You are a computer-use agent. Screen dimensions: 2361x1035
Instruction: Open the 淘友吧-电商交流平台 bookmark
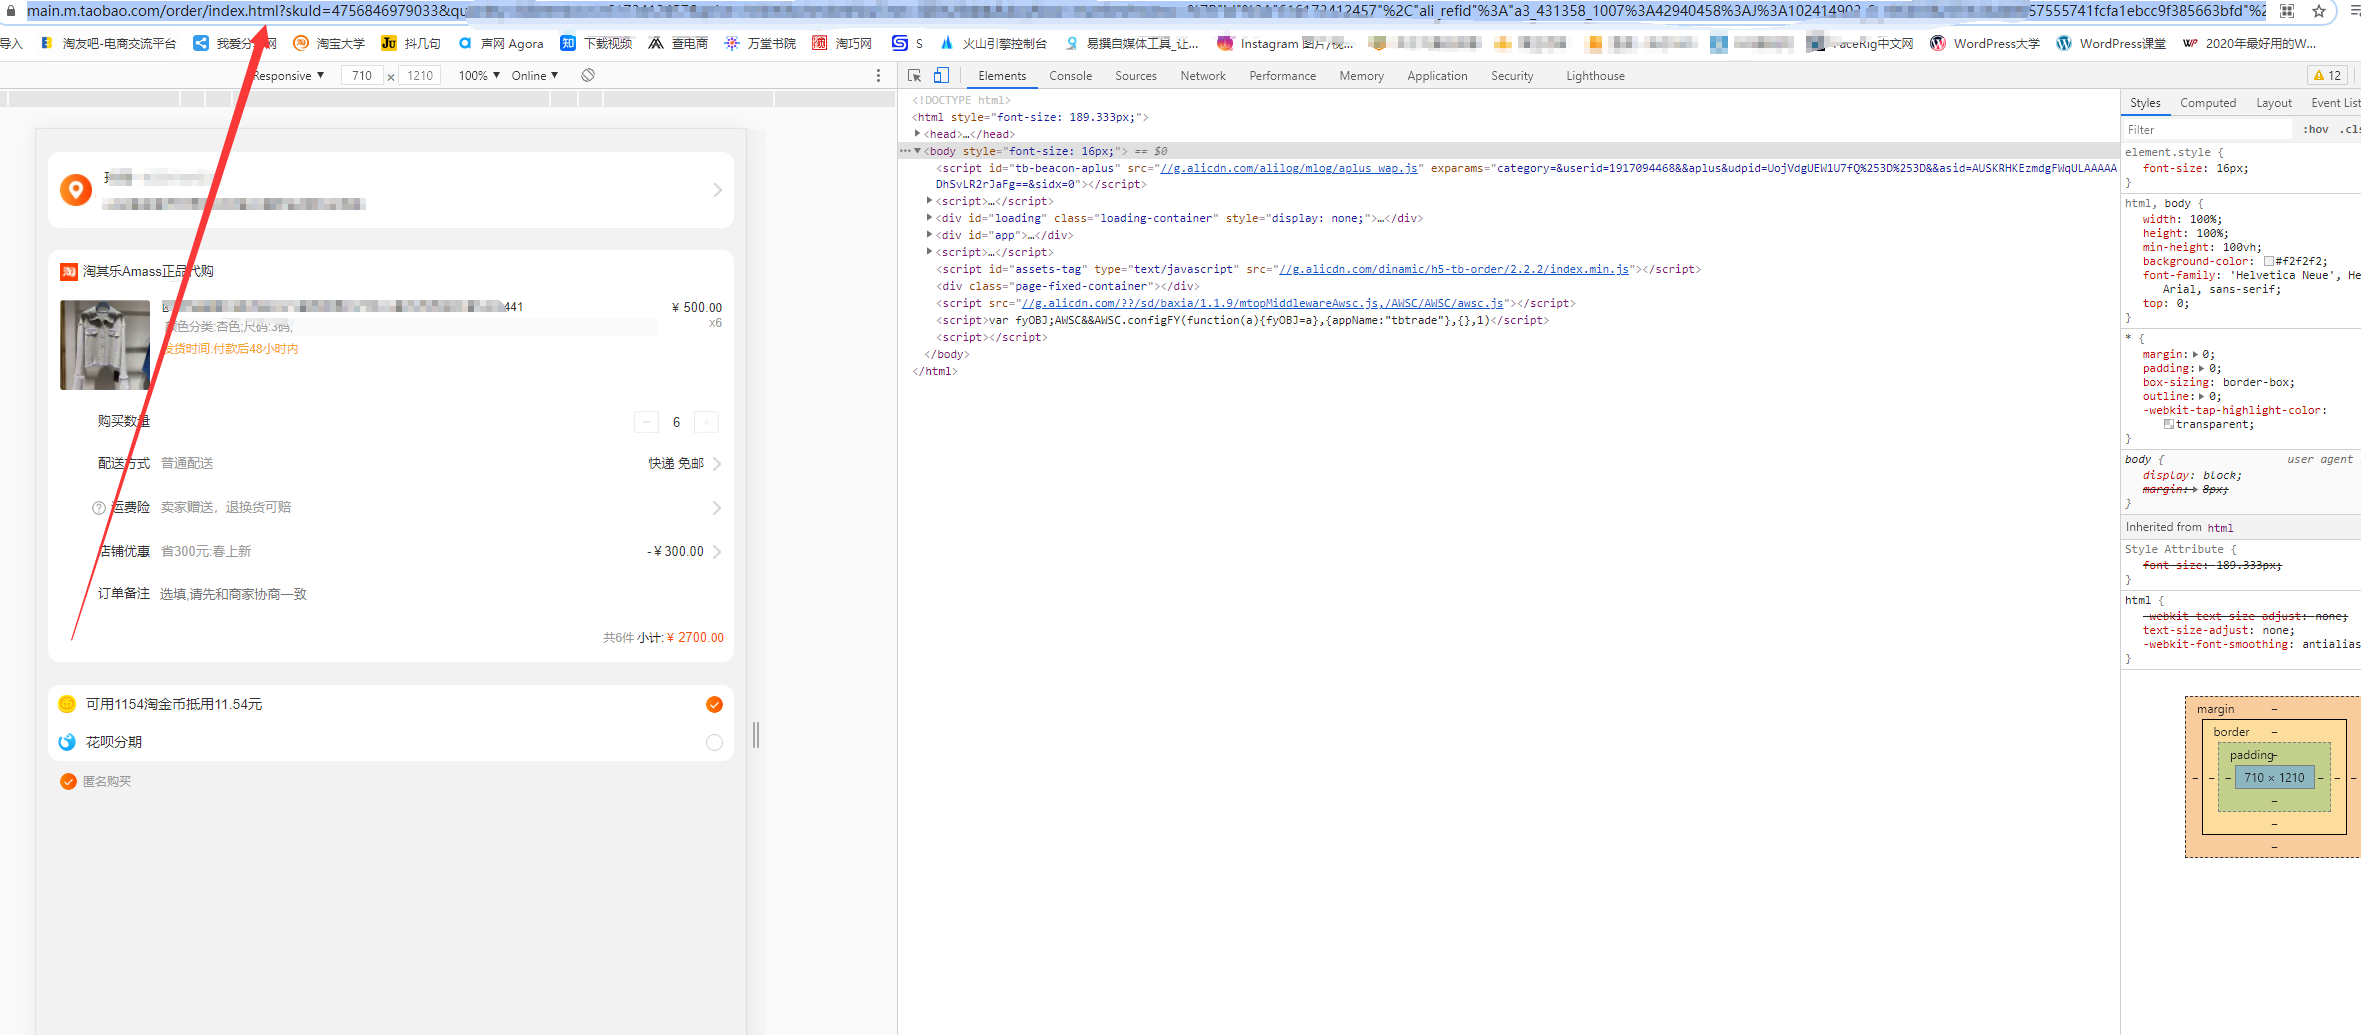pyautogui.click(x=108, y=44)
